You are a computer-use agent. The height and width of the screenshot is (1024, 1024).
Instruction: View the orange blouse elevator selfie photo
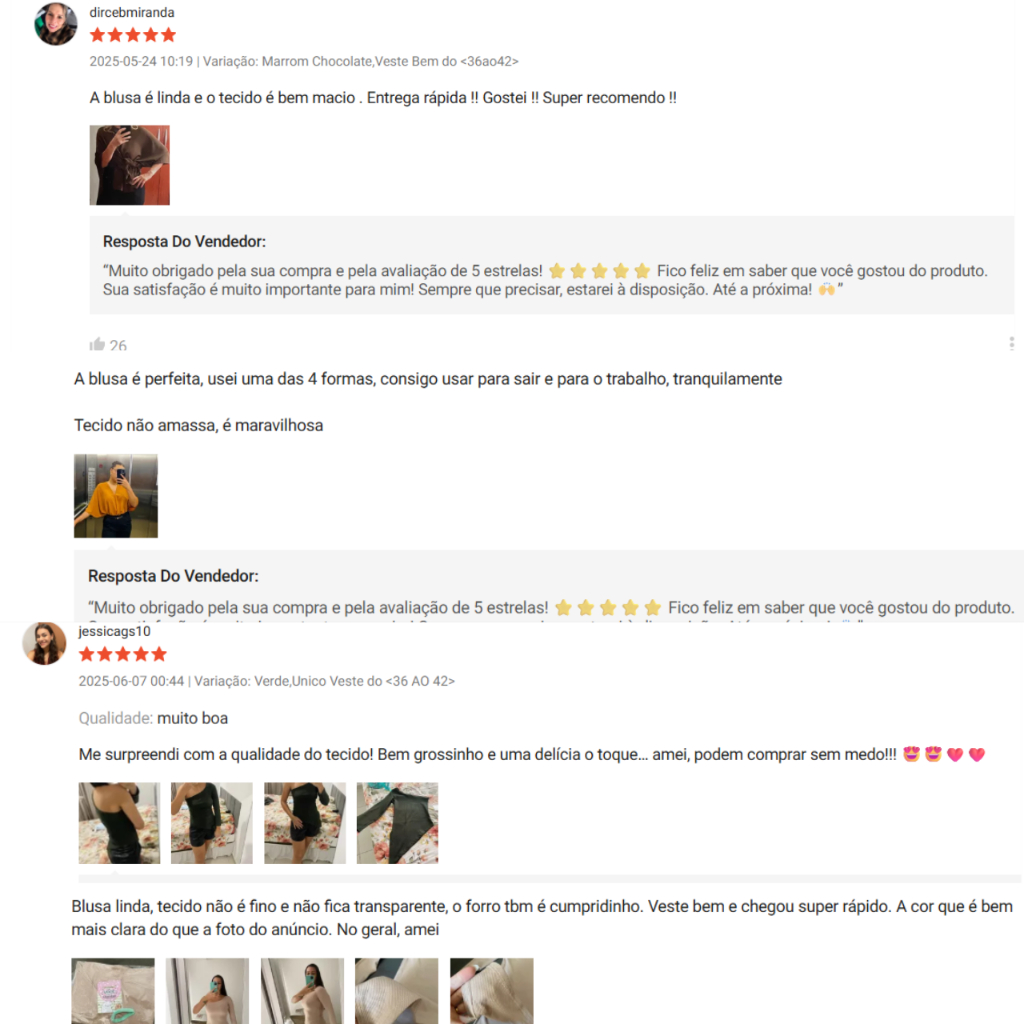116,496
